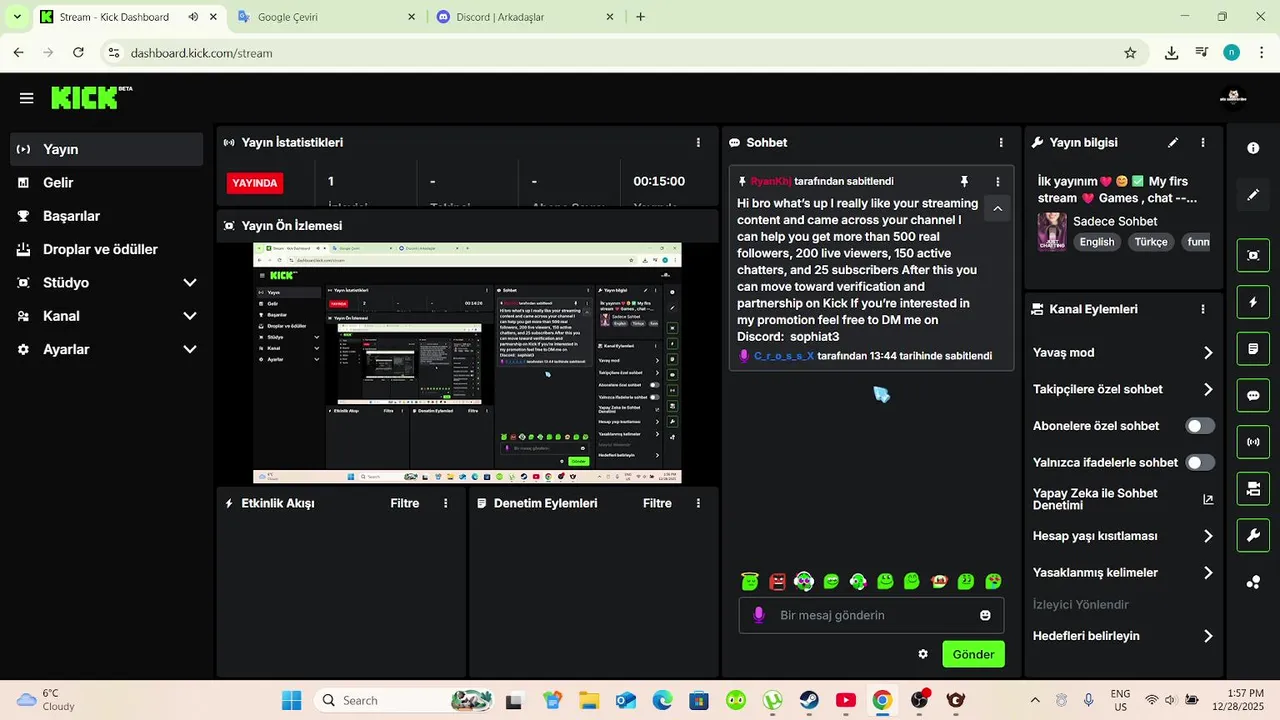Click the pencil edit icon in right rail

coord(1253,195)
